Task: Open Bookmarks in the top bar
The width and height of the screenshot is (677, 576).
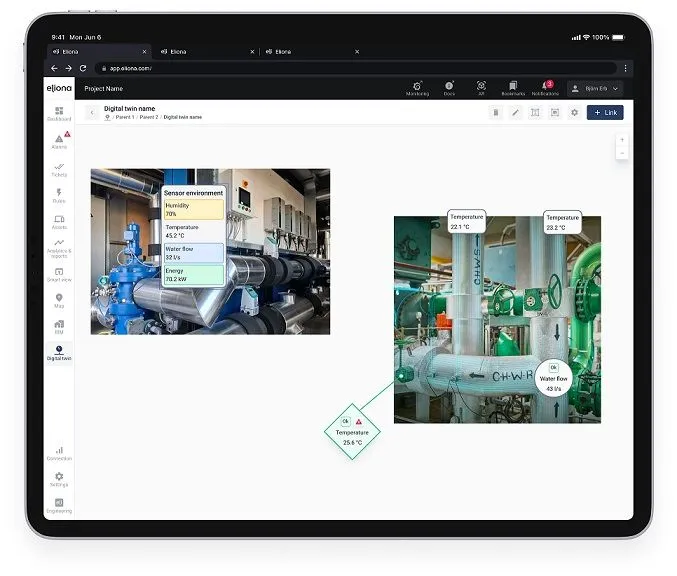Action: [513, 88]
